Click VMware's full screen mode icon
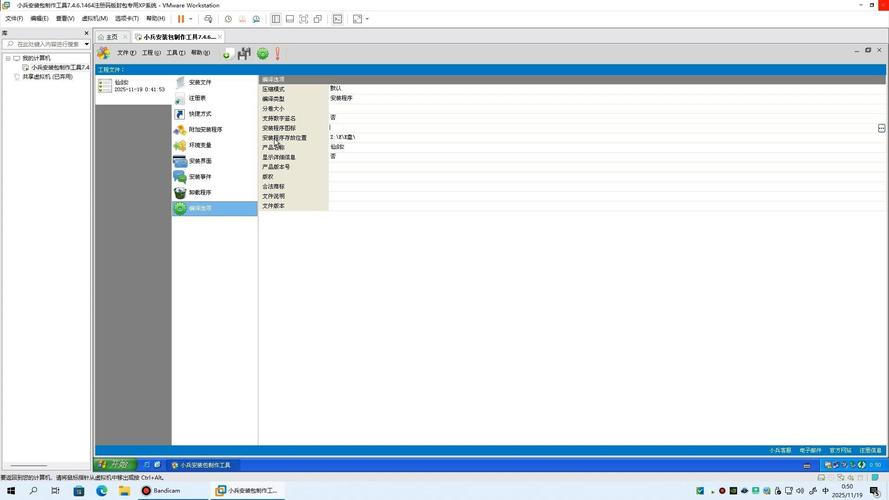889x500 pixels. point(304,19)
